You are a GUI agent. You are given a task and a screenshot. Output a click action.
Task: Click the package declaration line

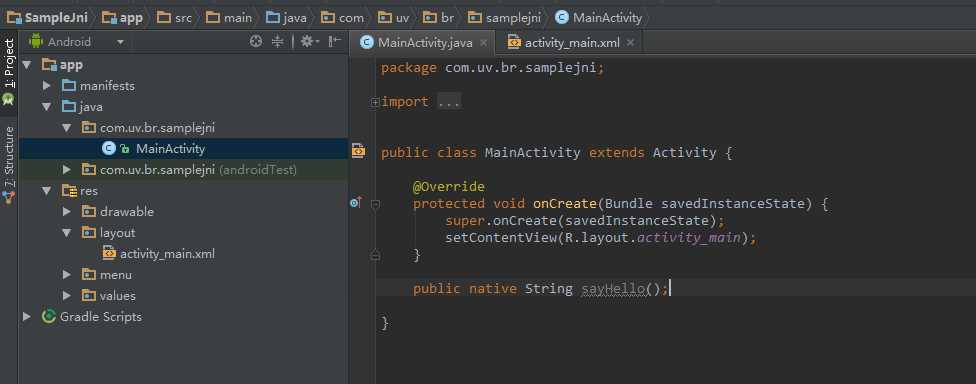coord(492,68)
